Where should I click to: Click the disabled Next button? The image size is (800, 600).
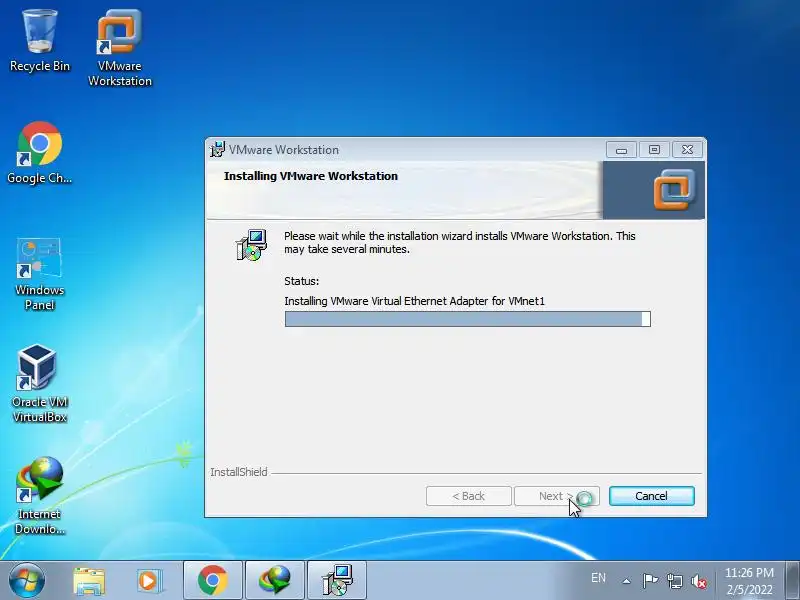[x=557, y=496]
